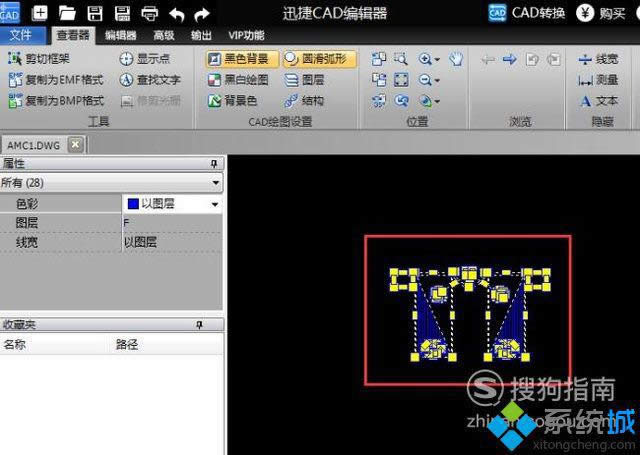Click the 图层 value field F
Screen dimensions: 640x455
coord(172,223)
